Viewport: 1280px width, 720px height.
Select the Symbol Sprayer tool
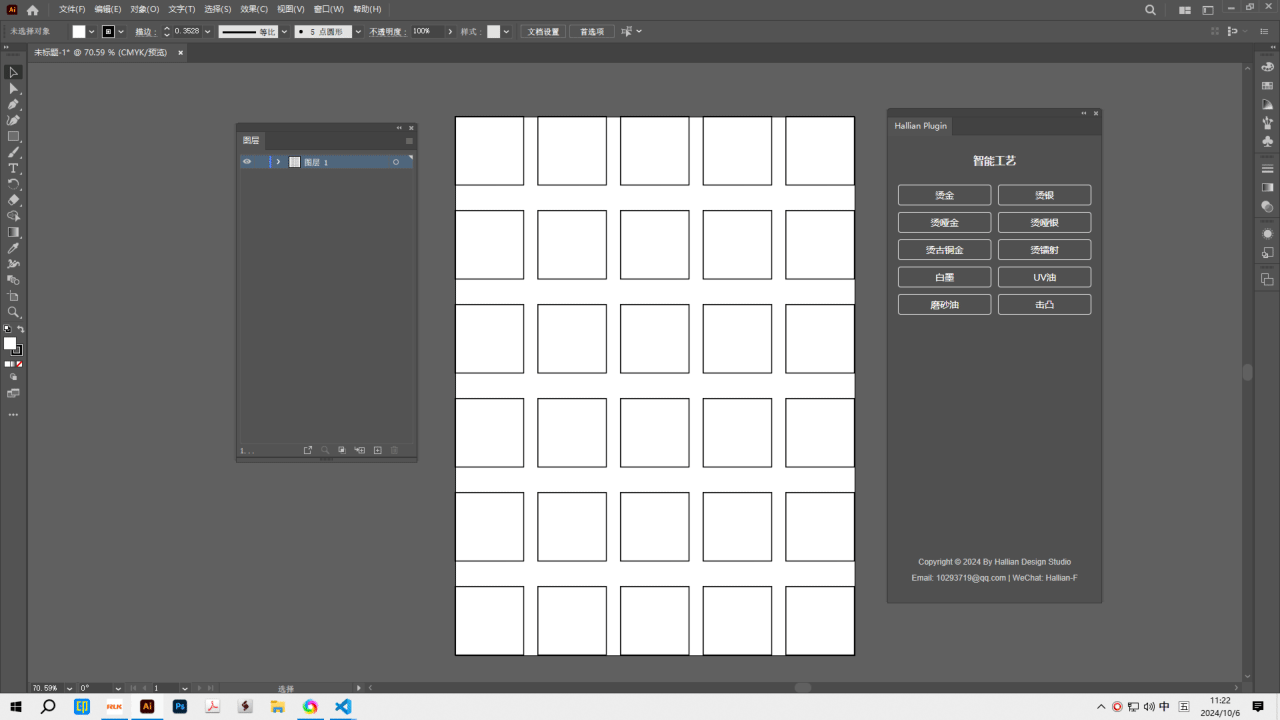click(14, 264)
